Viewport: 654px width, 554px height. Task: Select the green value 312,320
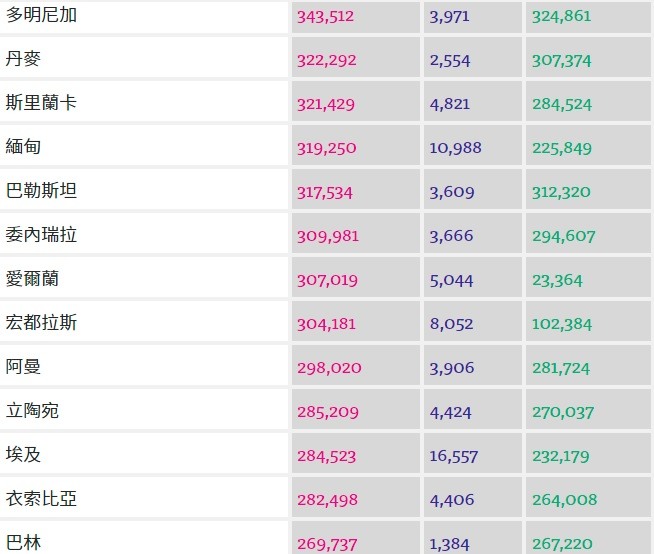tap(561, 192)
